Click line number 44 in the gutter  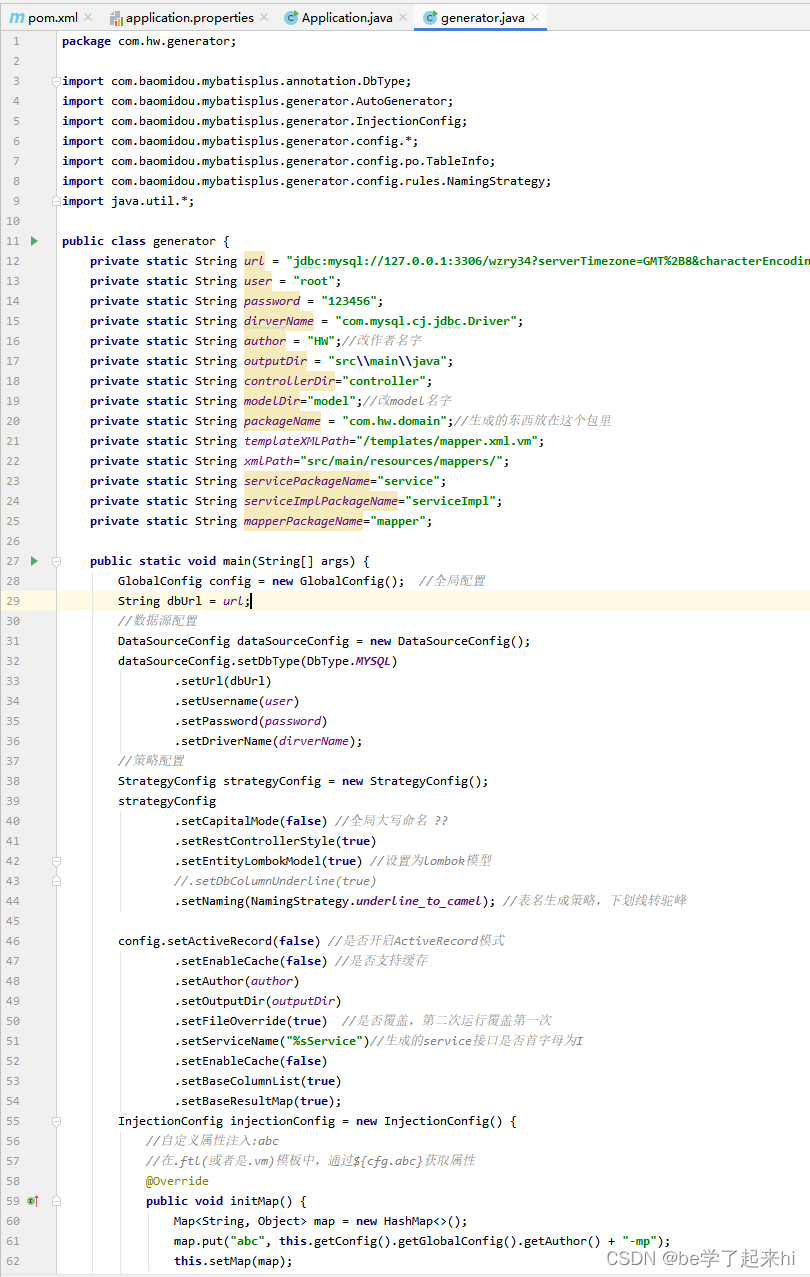(x=13, y=901)
